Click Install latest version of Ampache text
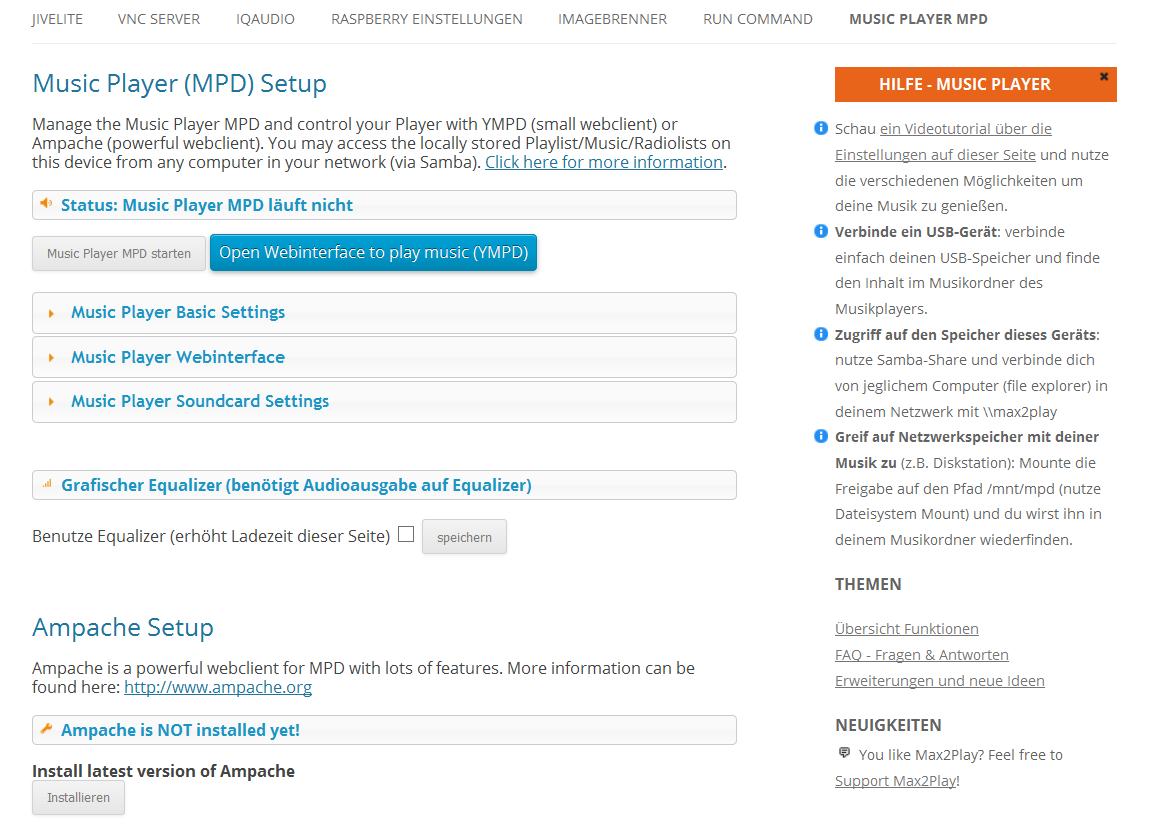The image size is (1150, 822). [164, 771]
